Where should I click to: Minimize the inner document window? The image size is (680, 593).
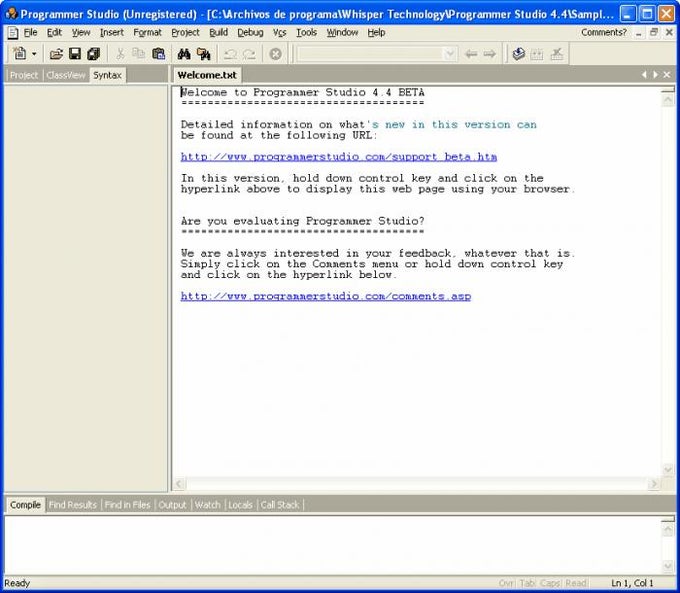pos(639,33)
